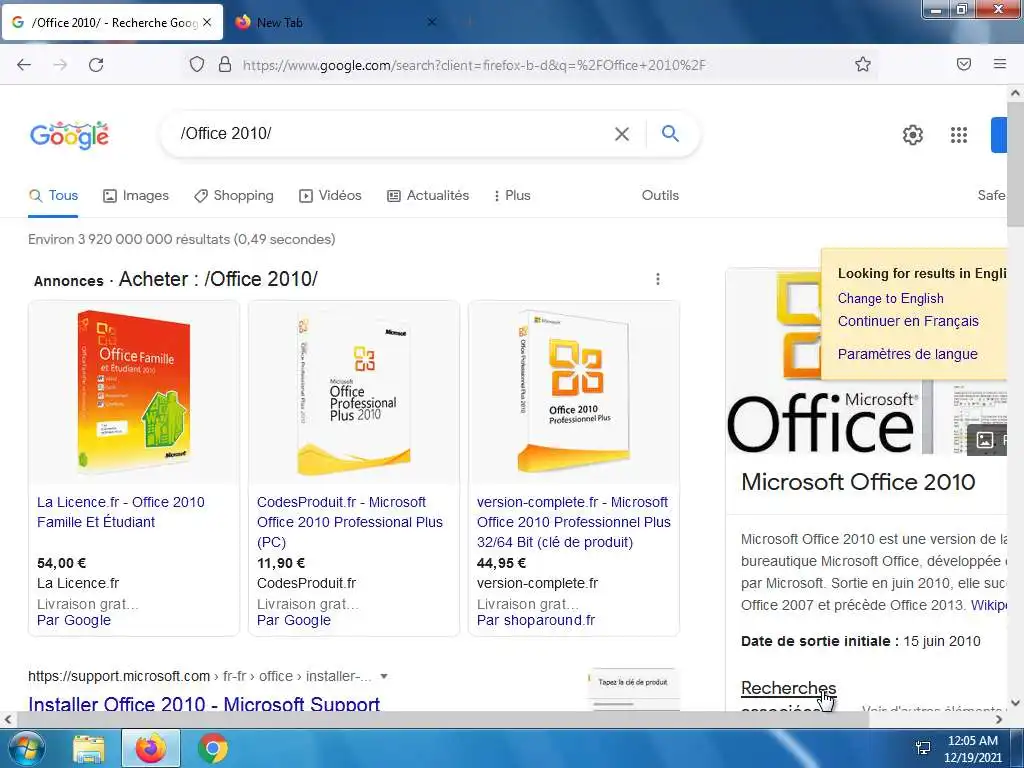Image resolution: width=1024 pixels, height=768 pixels.
Task: Click the Microsoft Office 2010 panel title
Action: (858, 482)
